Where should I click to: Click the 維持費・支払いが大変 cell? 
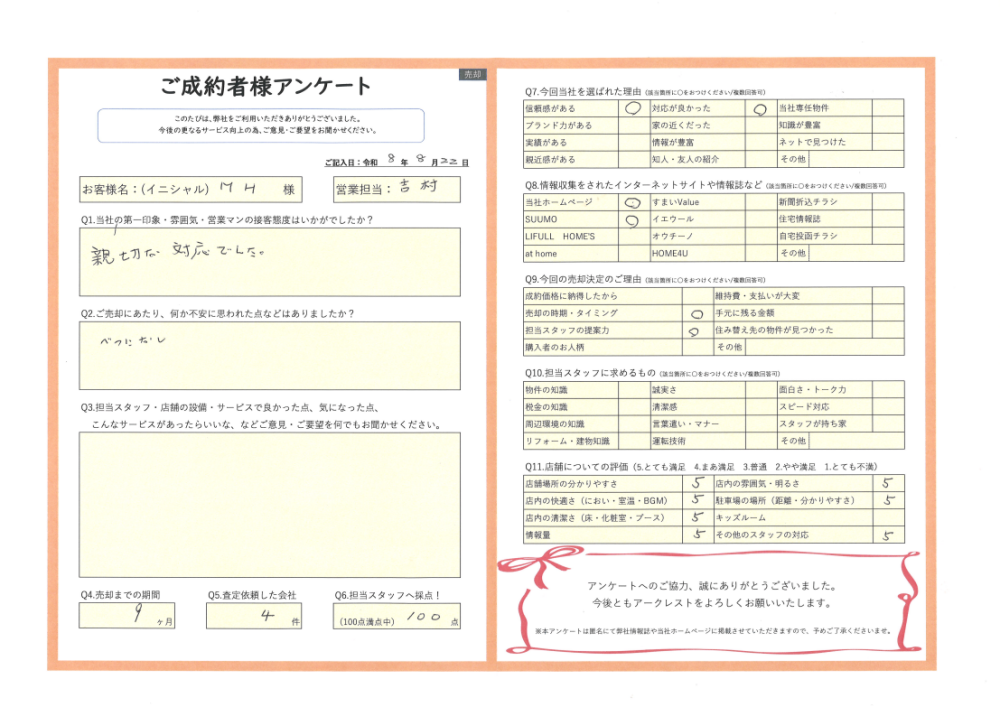[x=793, y=296]
